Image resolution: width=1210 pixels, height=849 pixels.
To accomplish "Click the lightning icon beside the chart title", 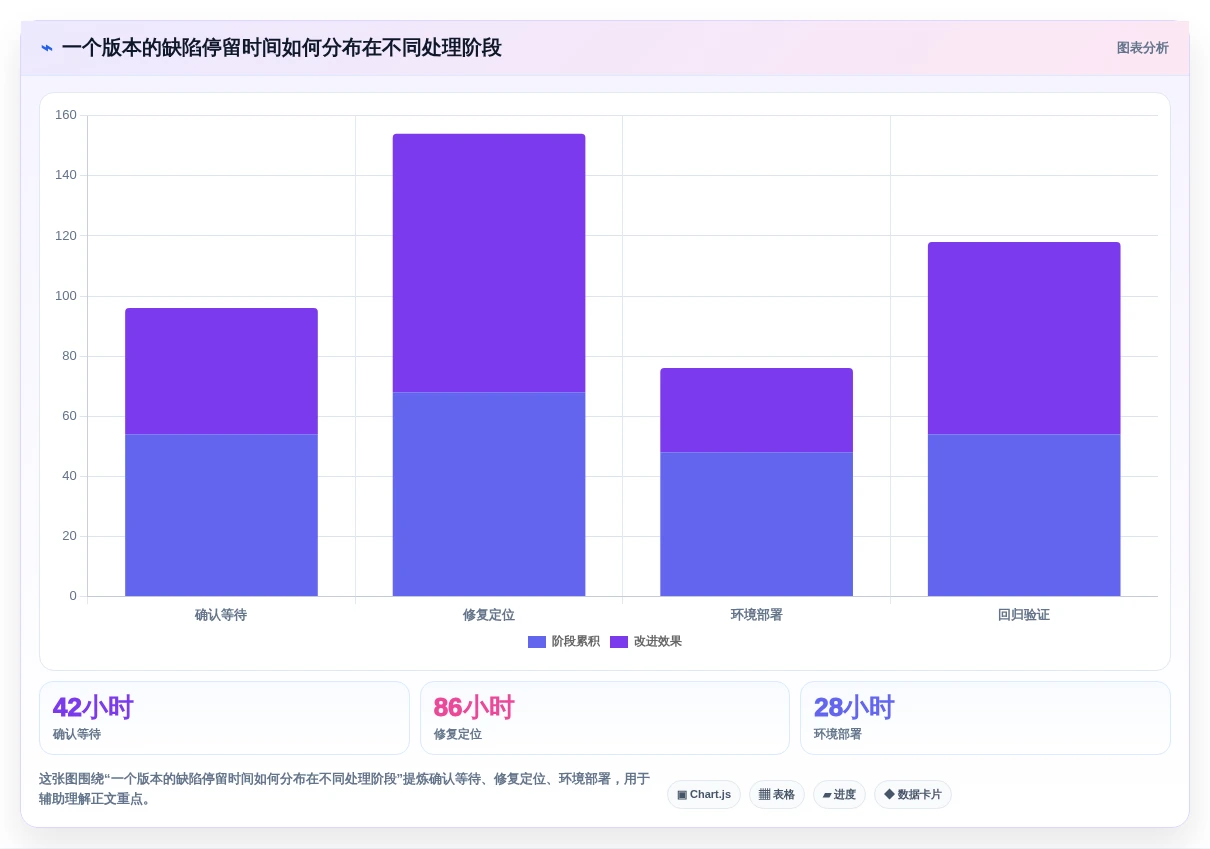I will coord(47,48).
